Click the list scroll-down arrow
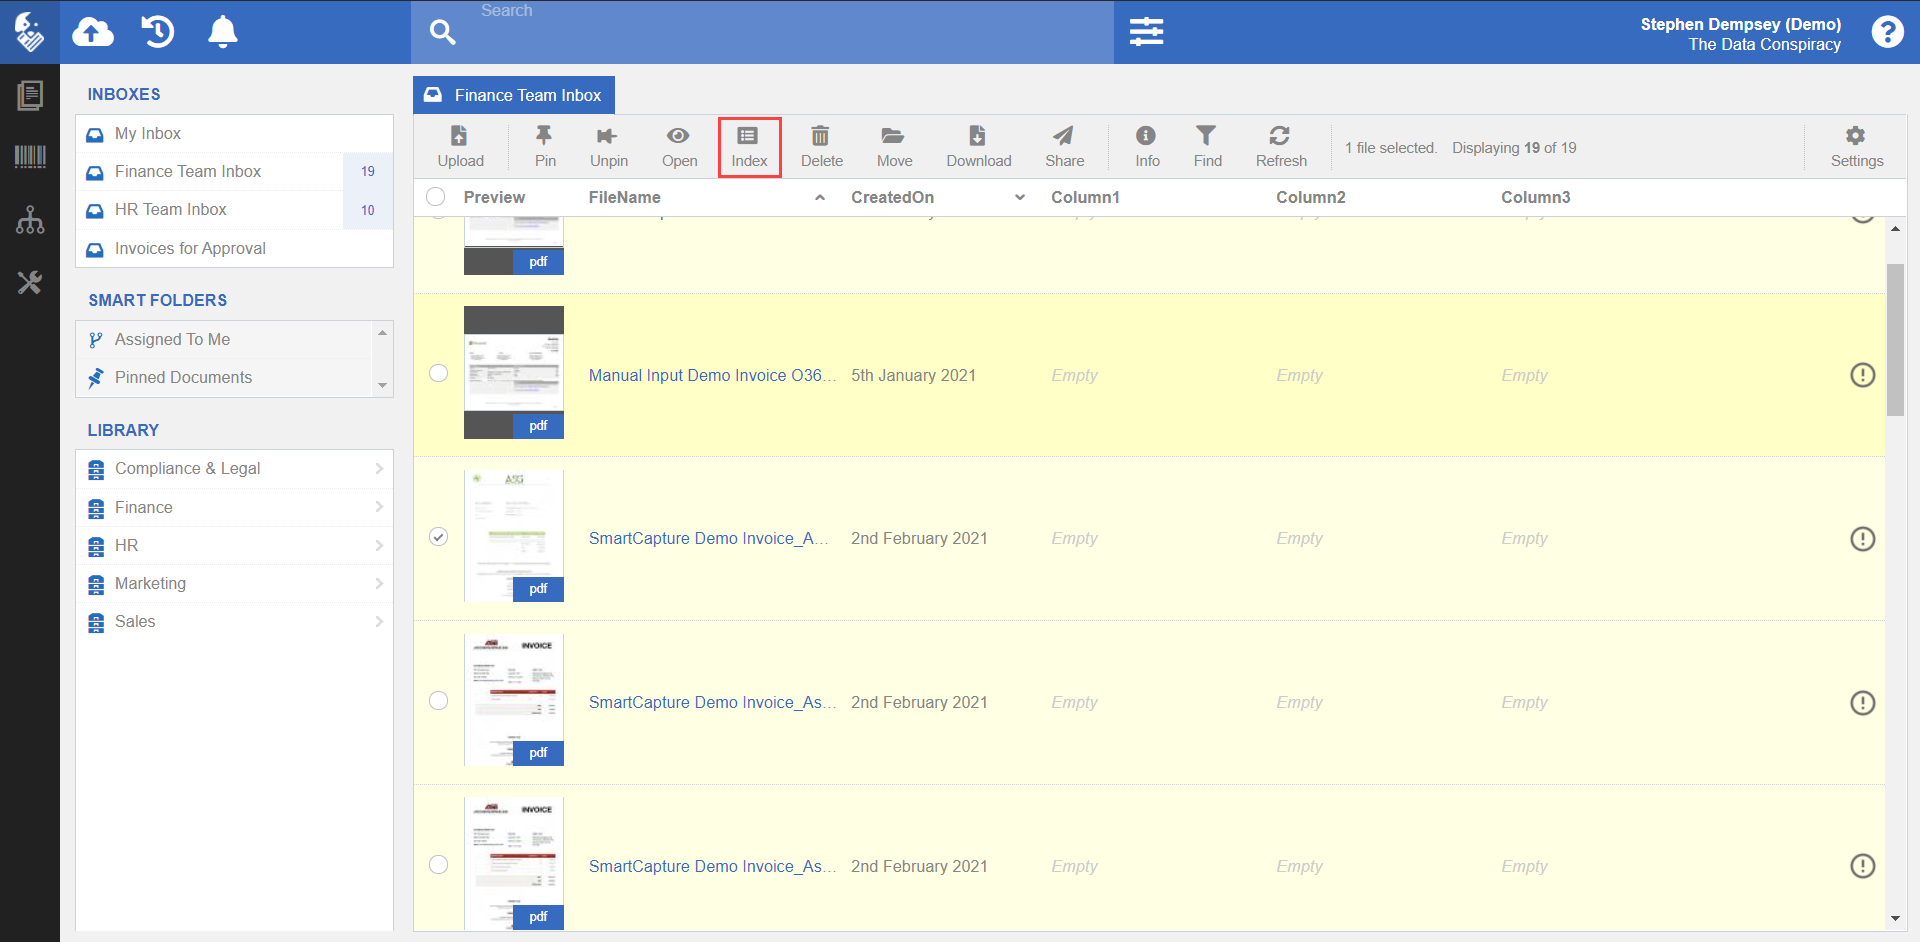1920x942 pixels. coord(1895,918)
